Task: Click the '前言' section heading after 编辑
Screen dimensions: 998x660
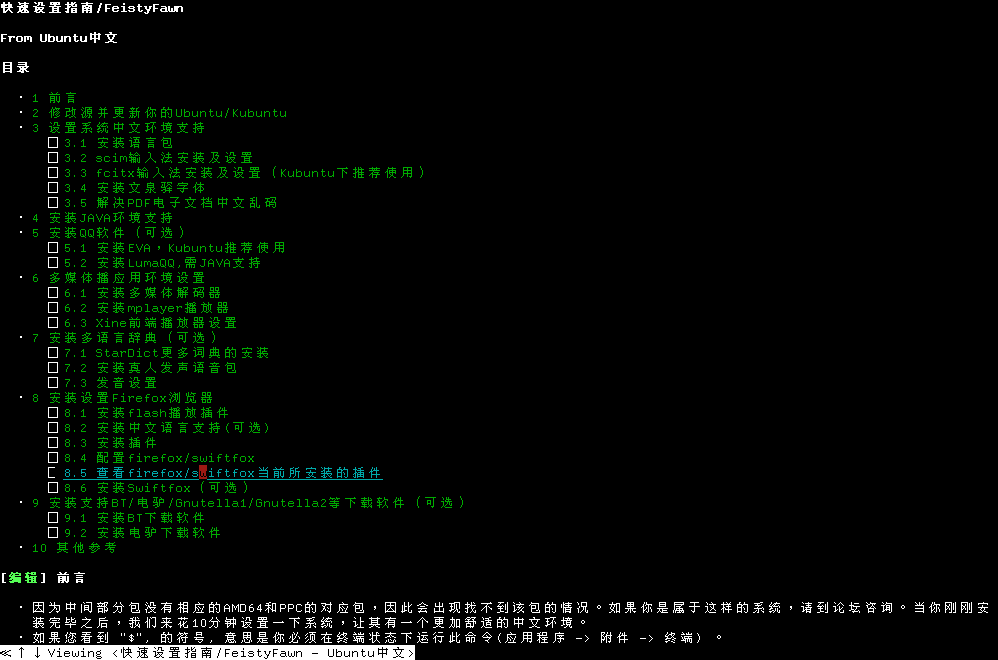Action: pyautogui.click(x=71, y=578)
